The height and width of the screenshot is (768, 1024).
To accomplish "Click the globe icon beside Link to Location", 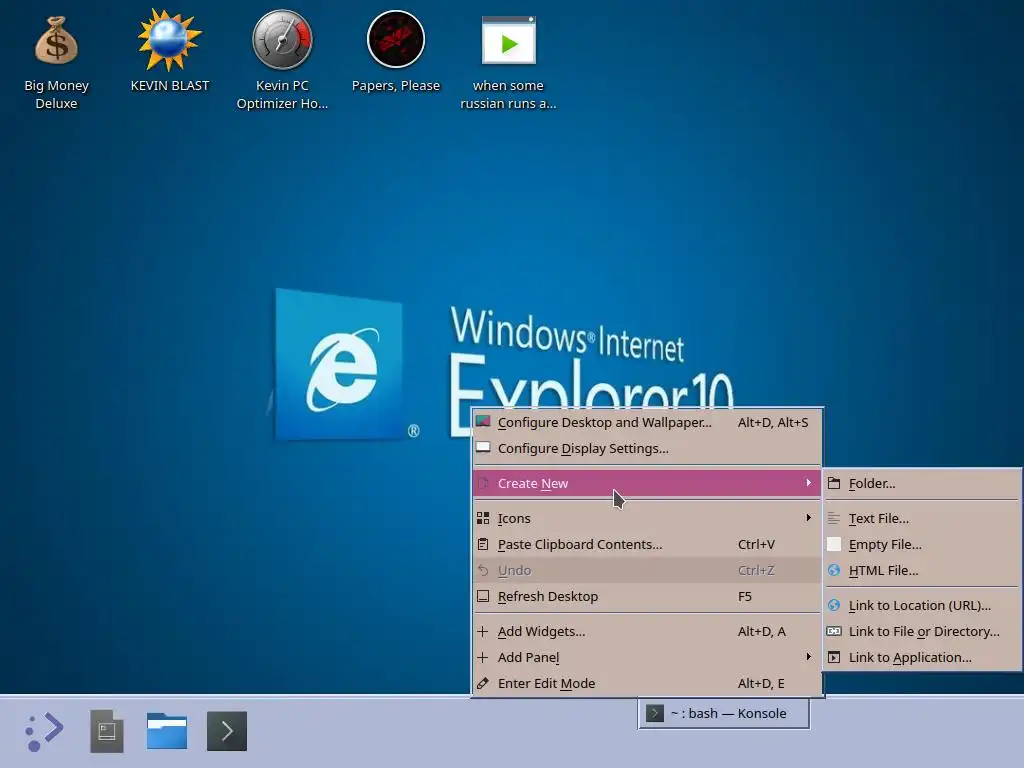I will click(x=834, y=605).
